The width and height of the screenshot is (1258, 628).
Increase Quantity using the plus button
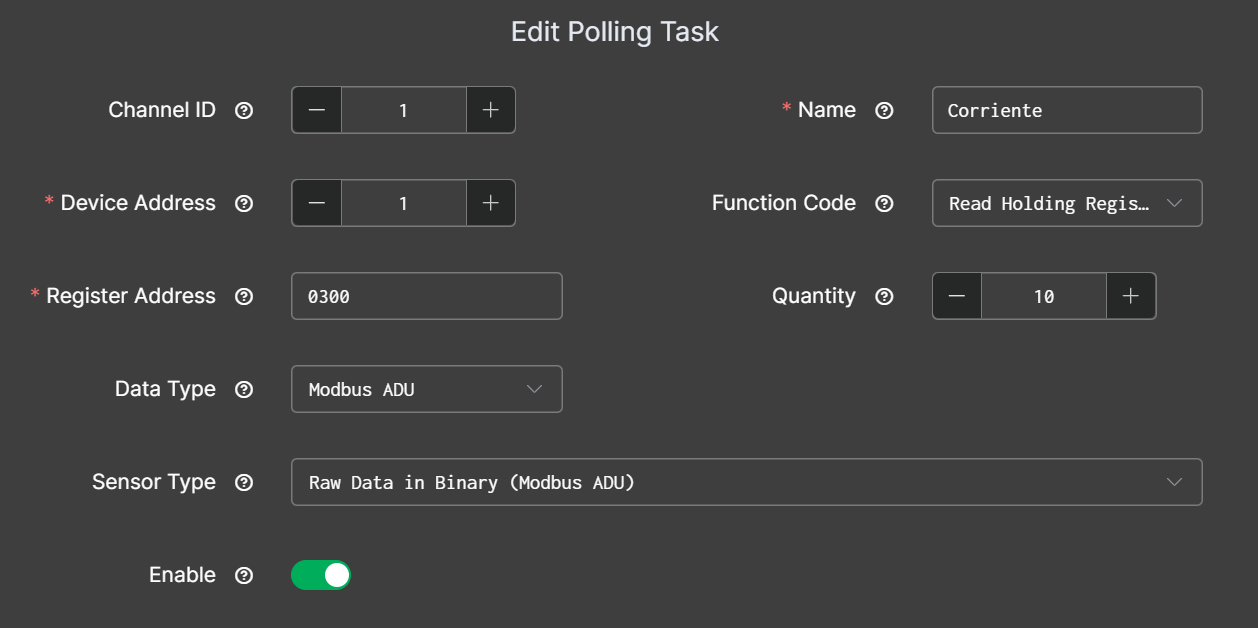1131,296
